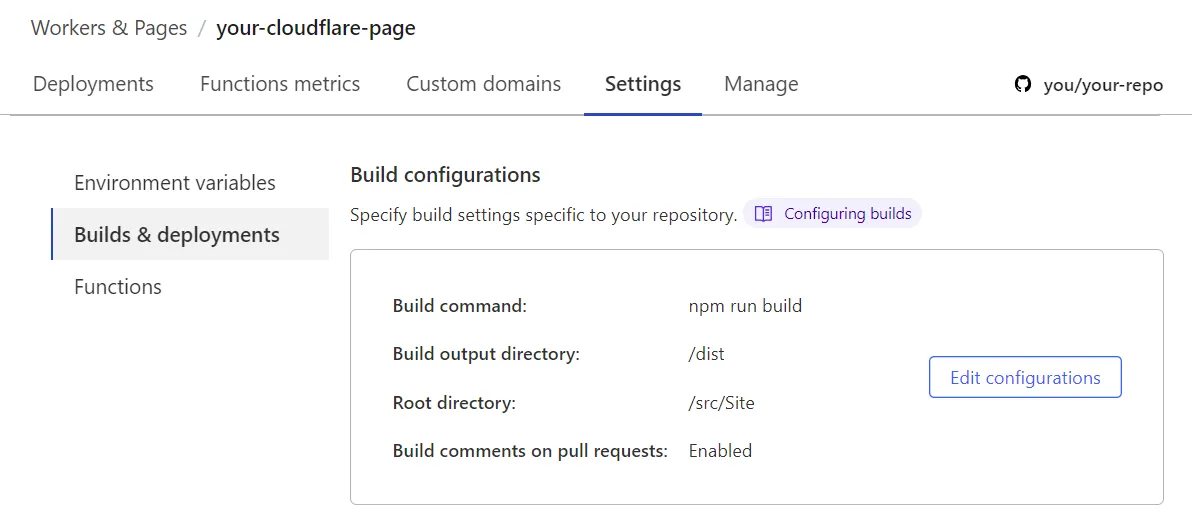The image size is (1192, 522).
Task: Switch to the Functions metrics tab
Action: pos(280,84)
